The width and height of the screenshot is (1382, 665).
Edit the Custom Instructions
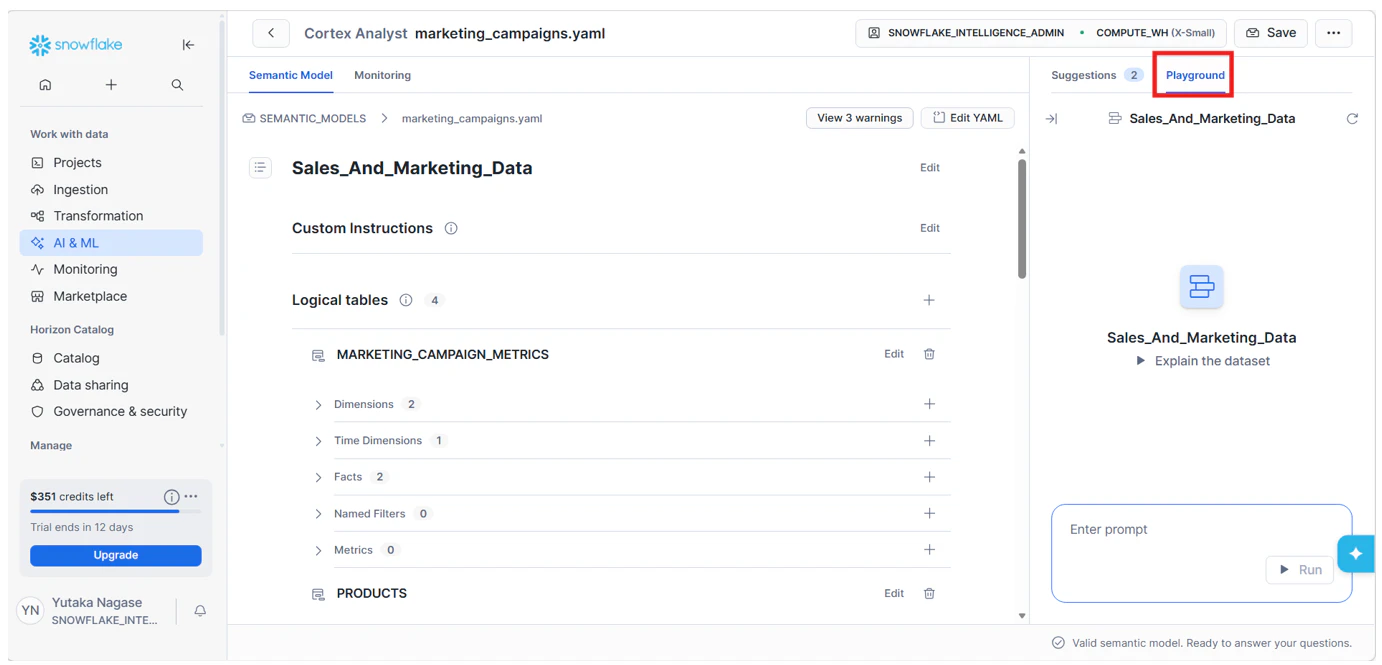coord(929,228)
